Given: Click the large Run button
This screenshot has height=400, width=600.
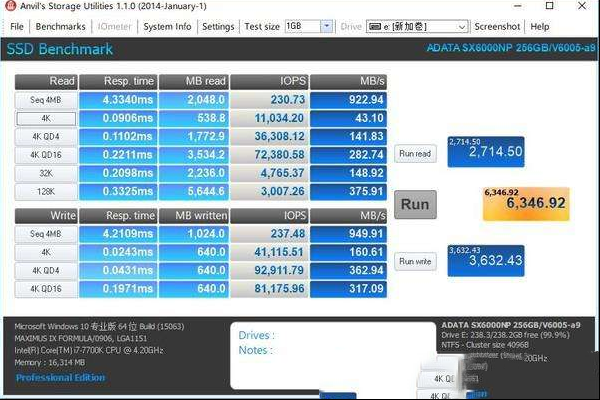Looking at the screenshot, I should tap(415, 204).
